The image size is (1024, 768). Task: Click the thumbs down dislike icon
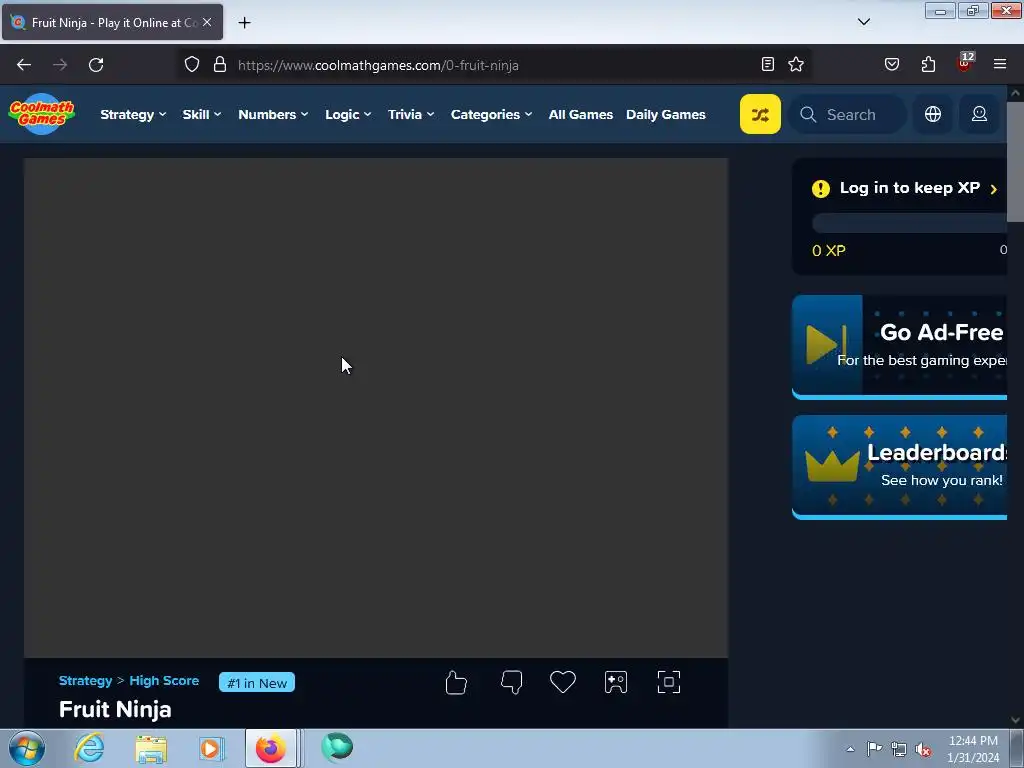click(x=511, y=682)
